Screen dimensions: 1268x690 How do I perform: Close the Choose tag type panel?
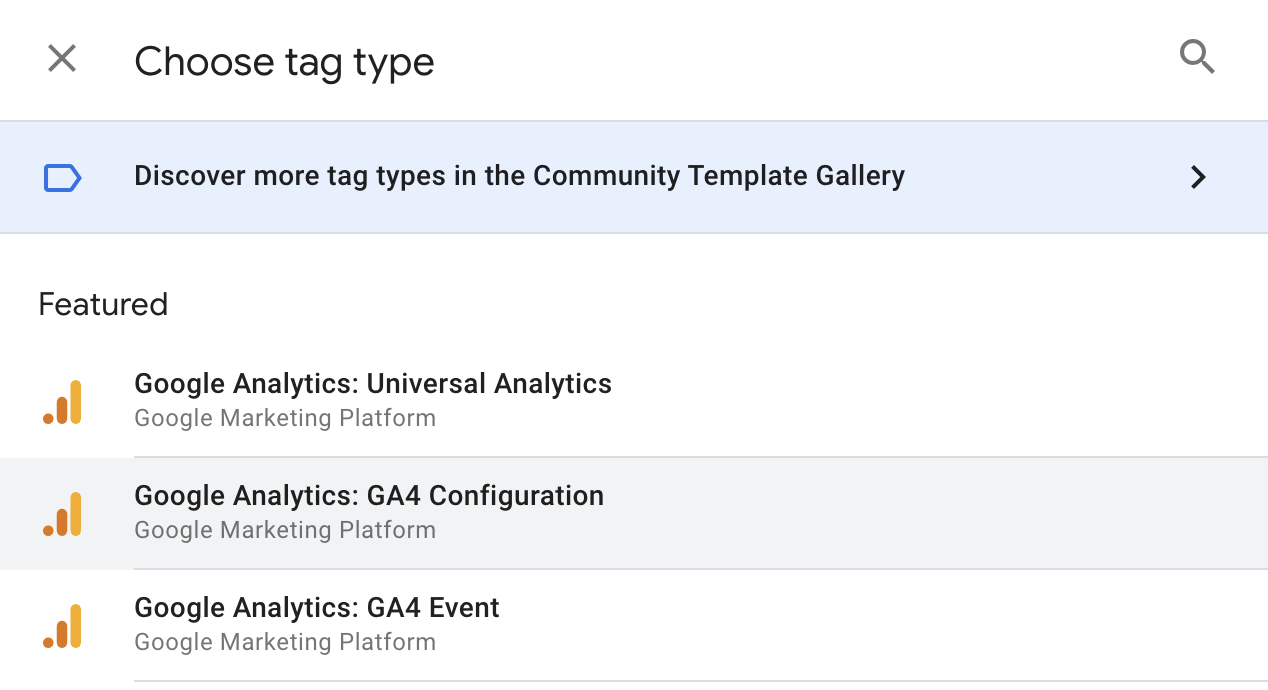62,59
